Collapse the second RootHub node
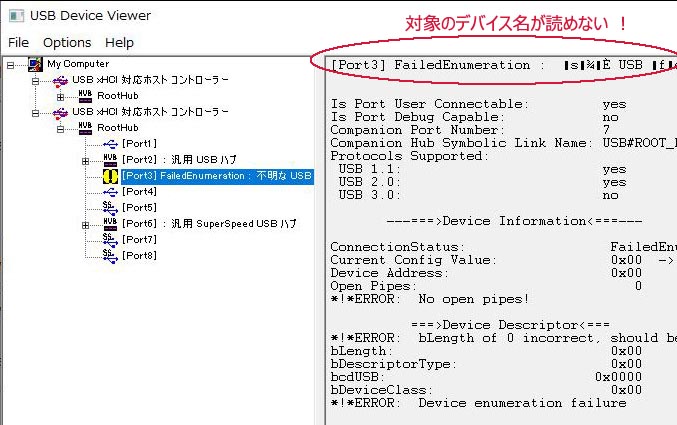Screen dimensions: 677x425 [x=61, y=128]
